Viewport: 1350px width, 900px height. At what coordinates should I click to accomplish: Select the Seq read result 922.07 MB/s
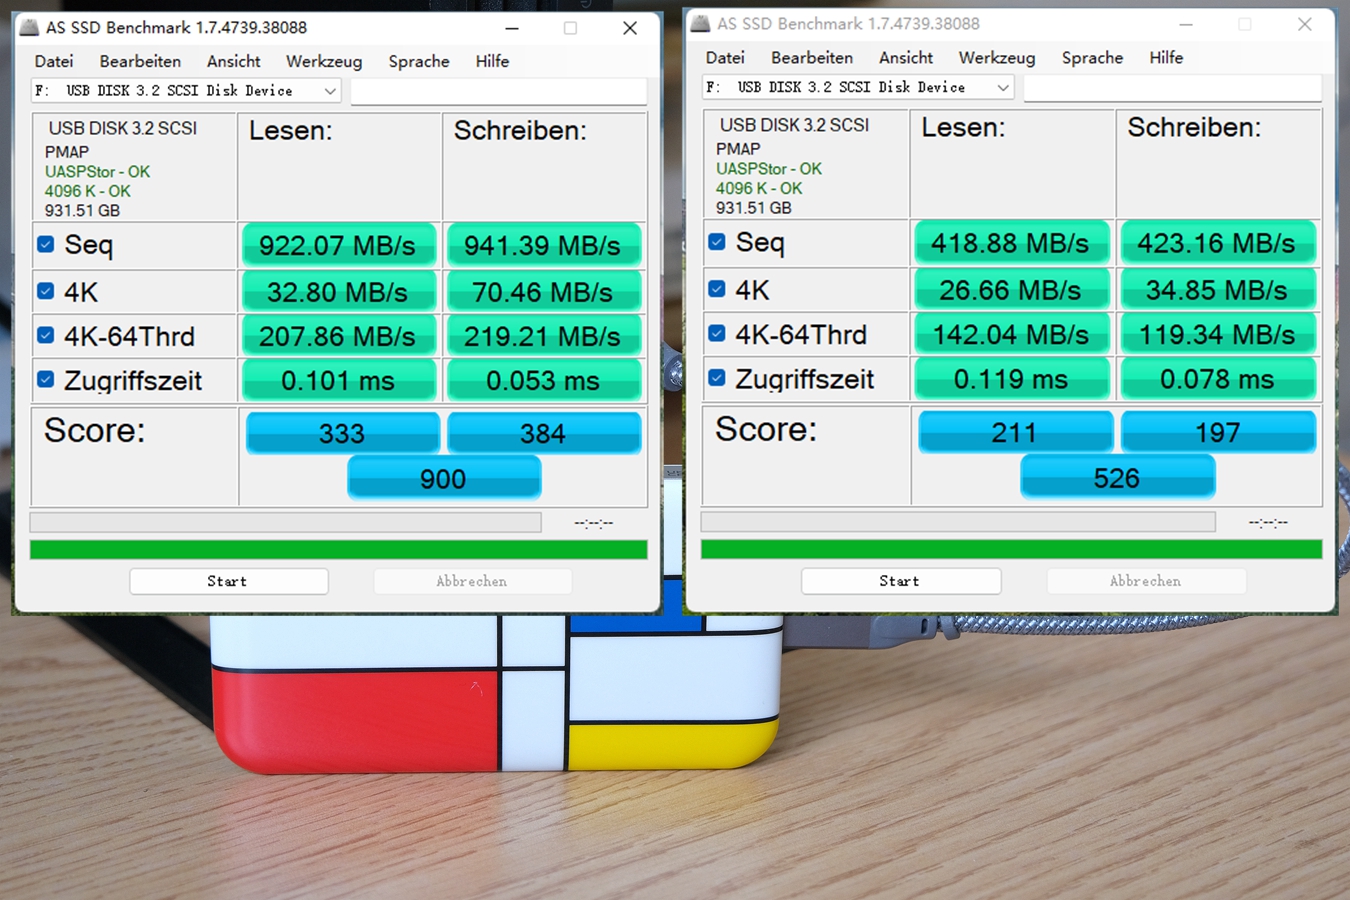[338, 245]
